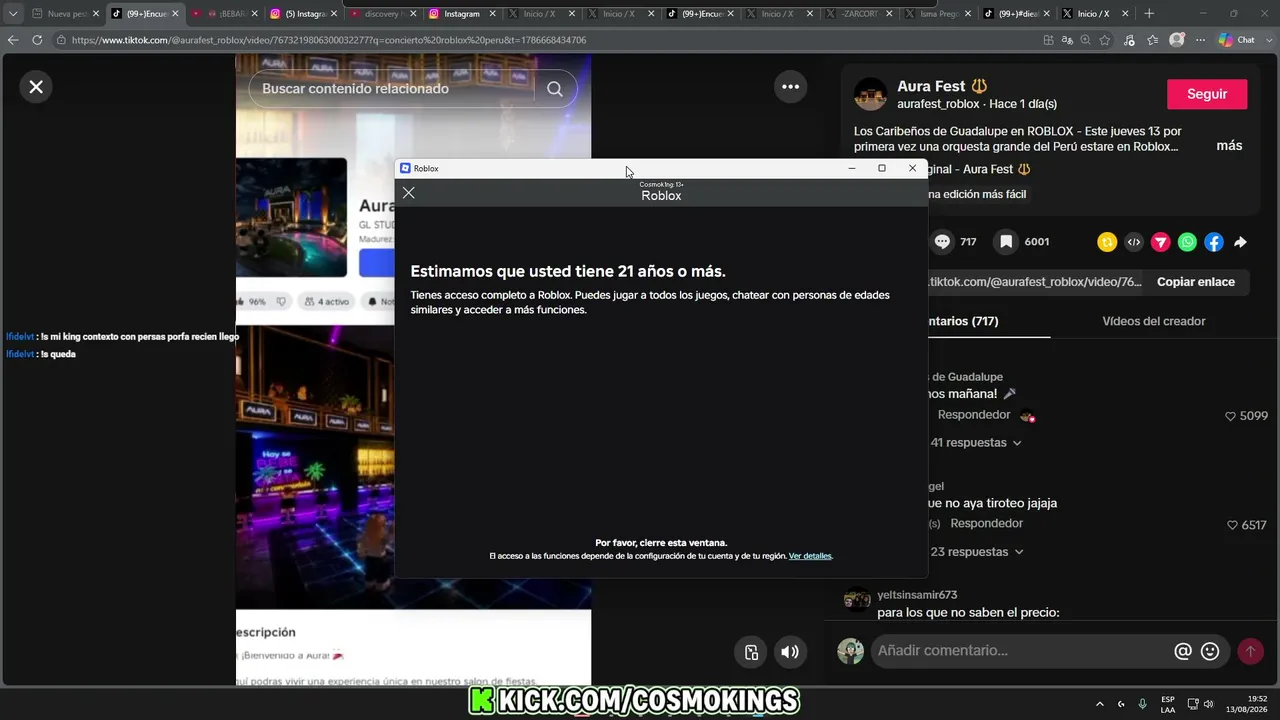Click the commenter avatar beside comment box

tap(850, 651)
